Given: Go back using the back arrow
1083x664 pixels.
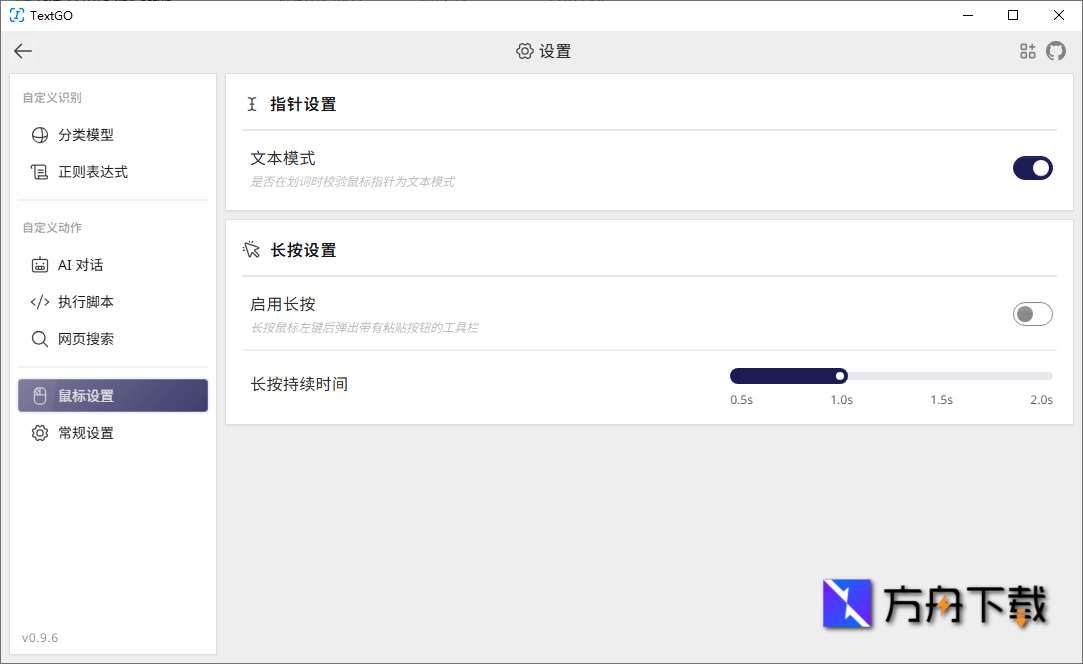Looking at the screenshot, I should (22, 51).
